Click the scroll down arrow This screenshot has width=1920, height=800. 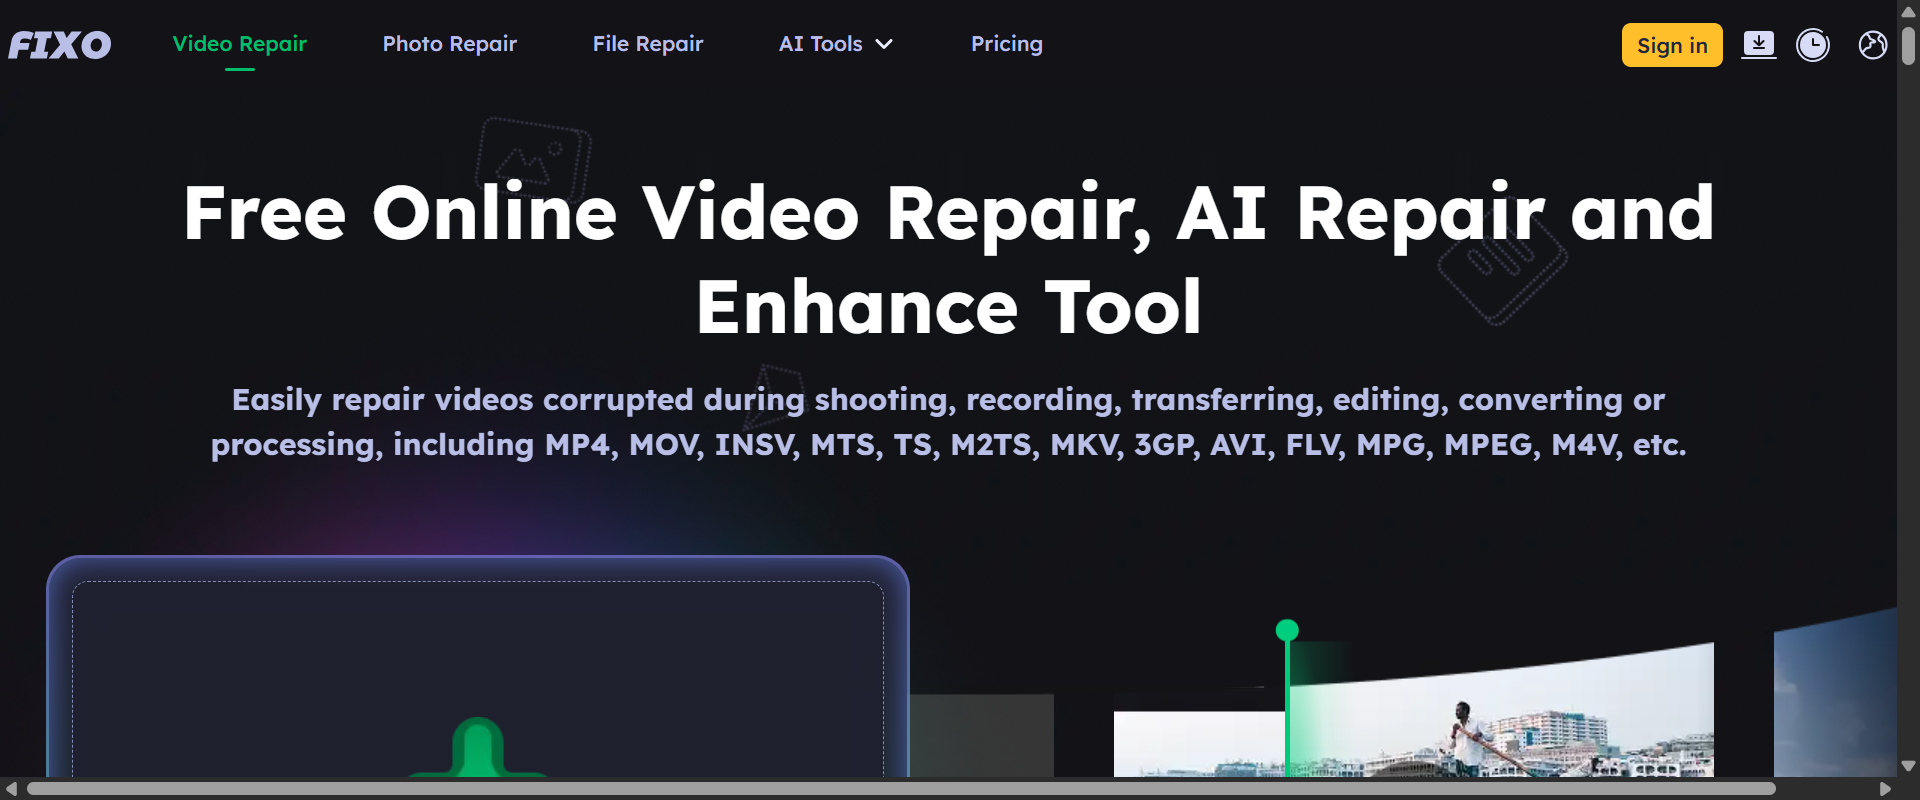1908,766
